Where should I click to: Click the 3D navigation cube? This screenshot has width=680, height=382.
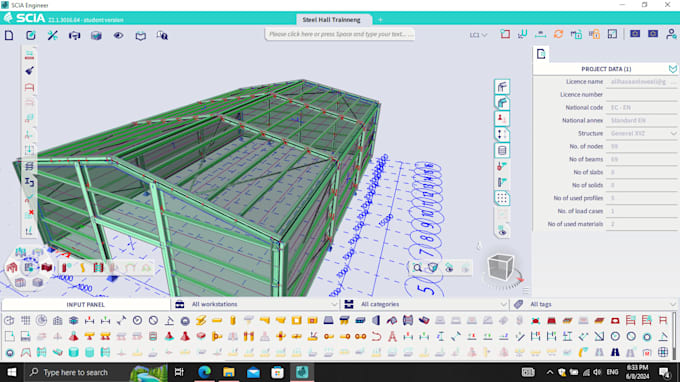tap(501, 268)
